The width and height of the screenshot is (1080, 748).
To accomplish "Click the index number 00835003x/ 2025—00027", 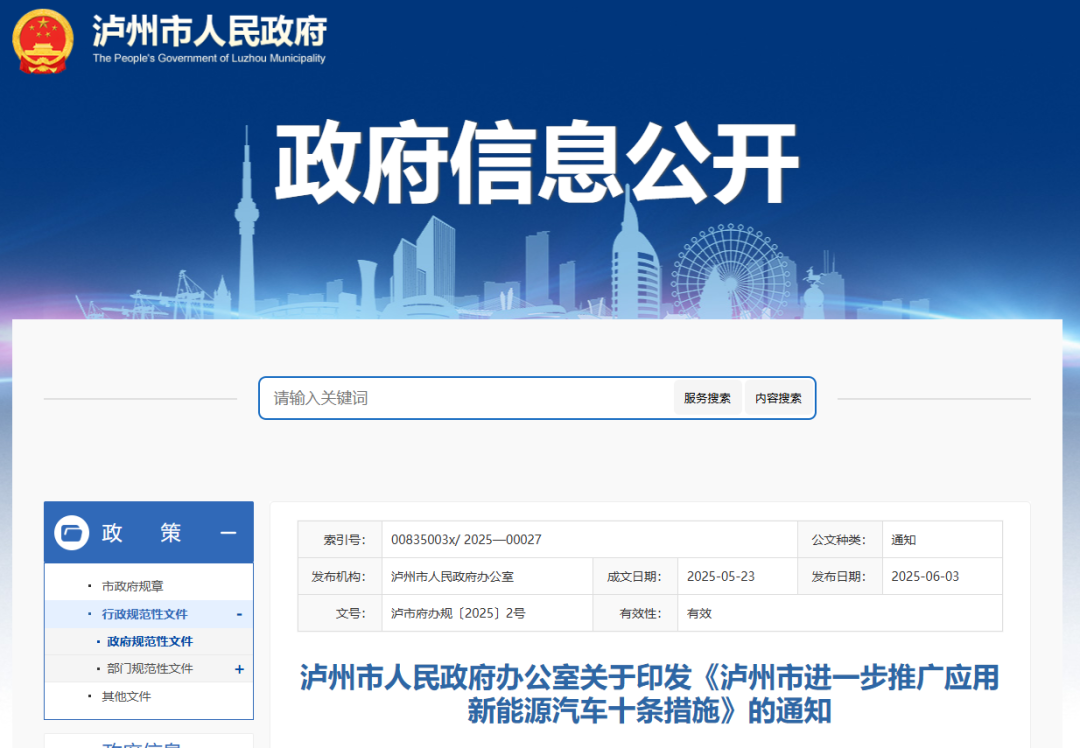I will click(x=466, y=539).
